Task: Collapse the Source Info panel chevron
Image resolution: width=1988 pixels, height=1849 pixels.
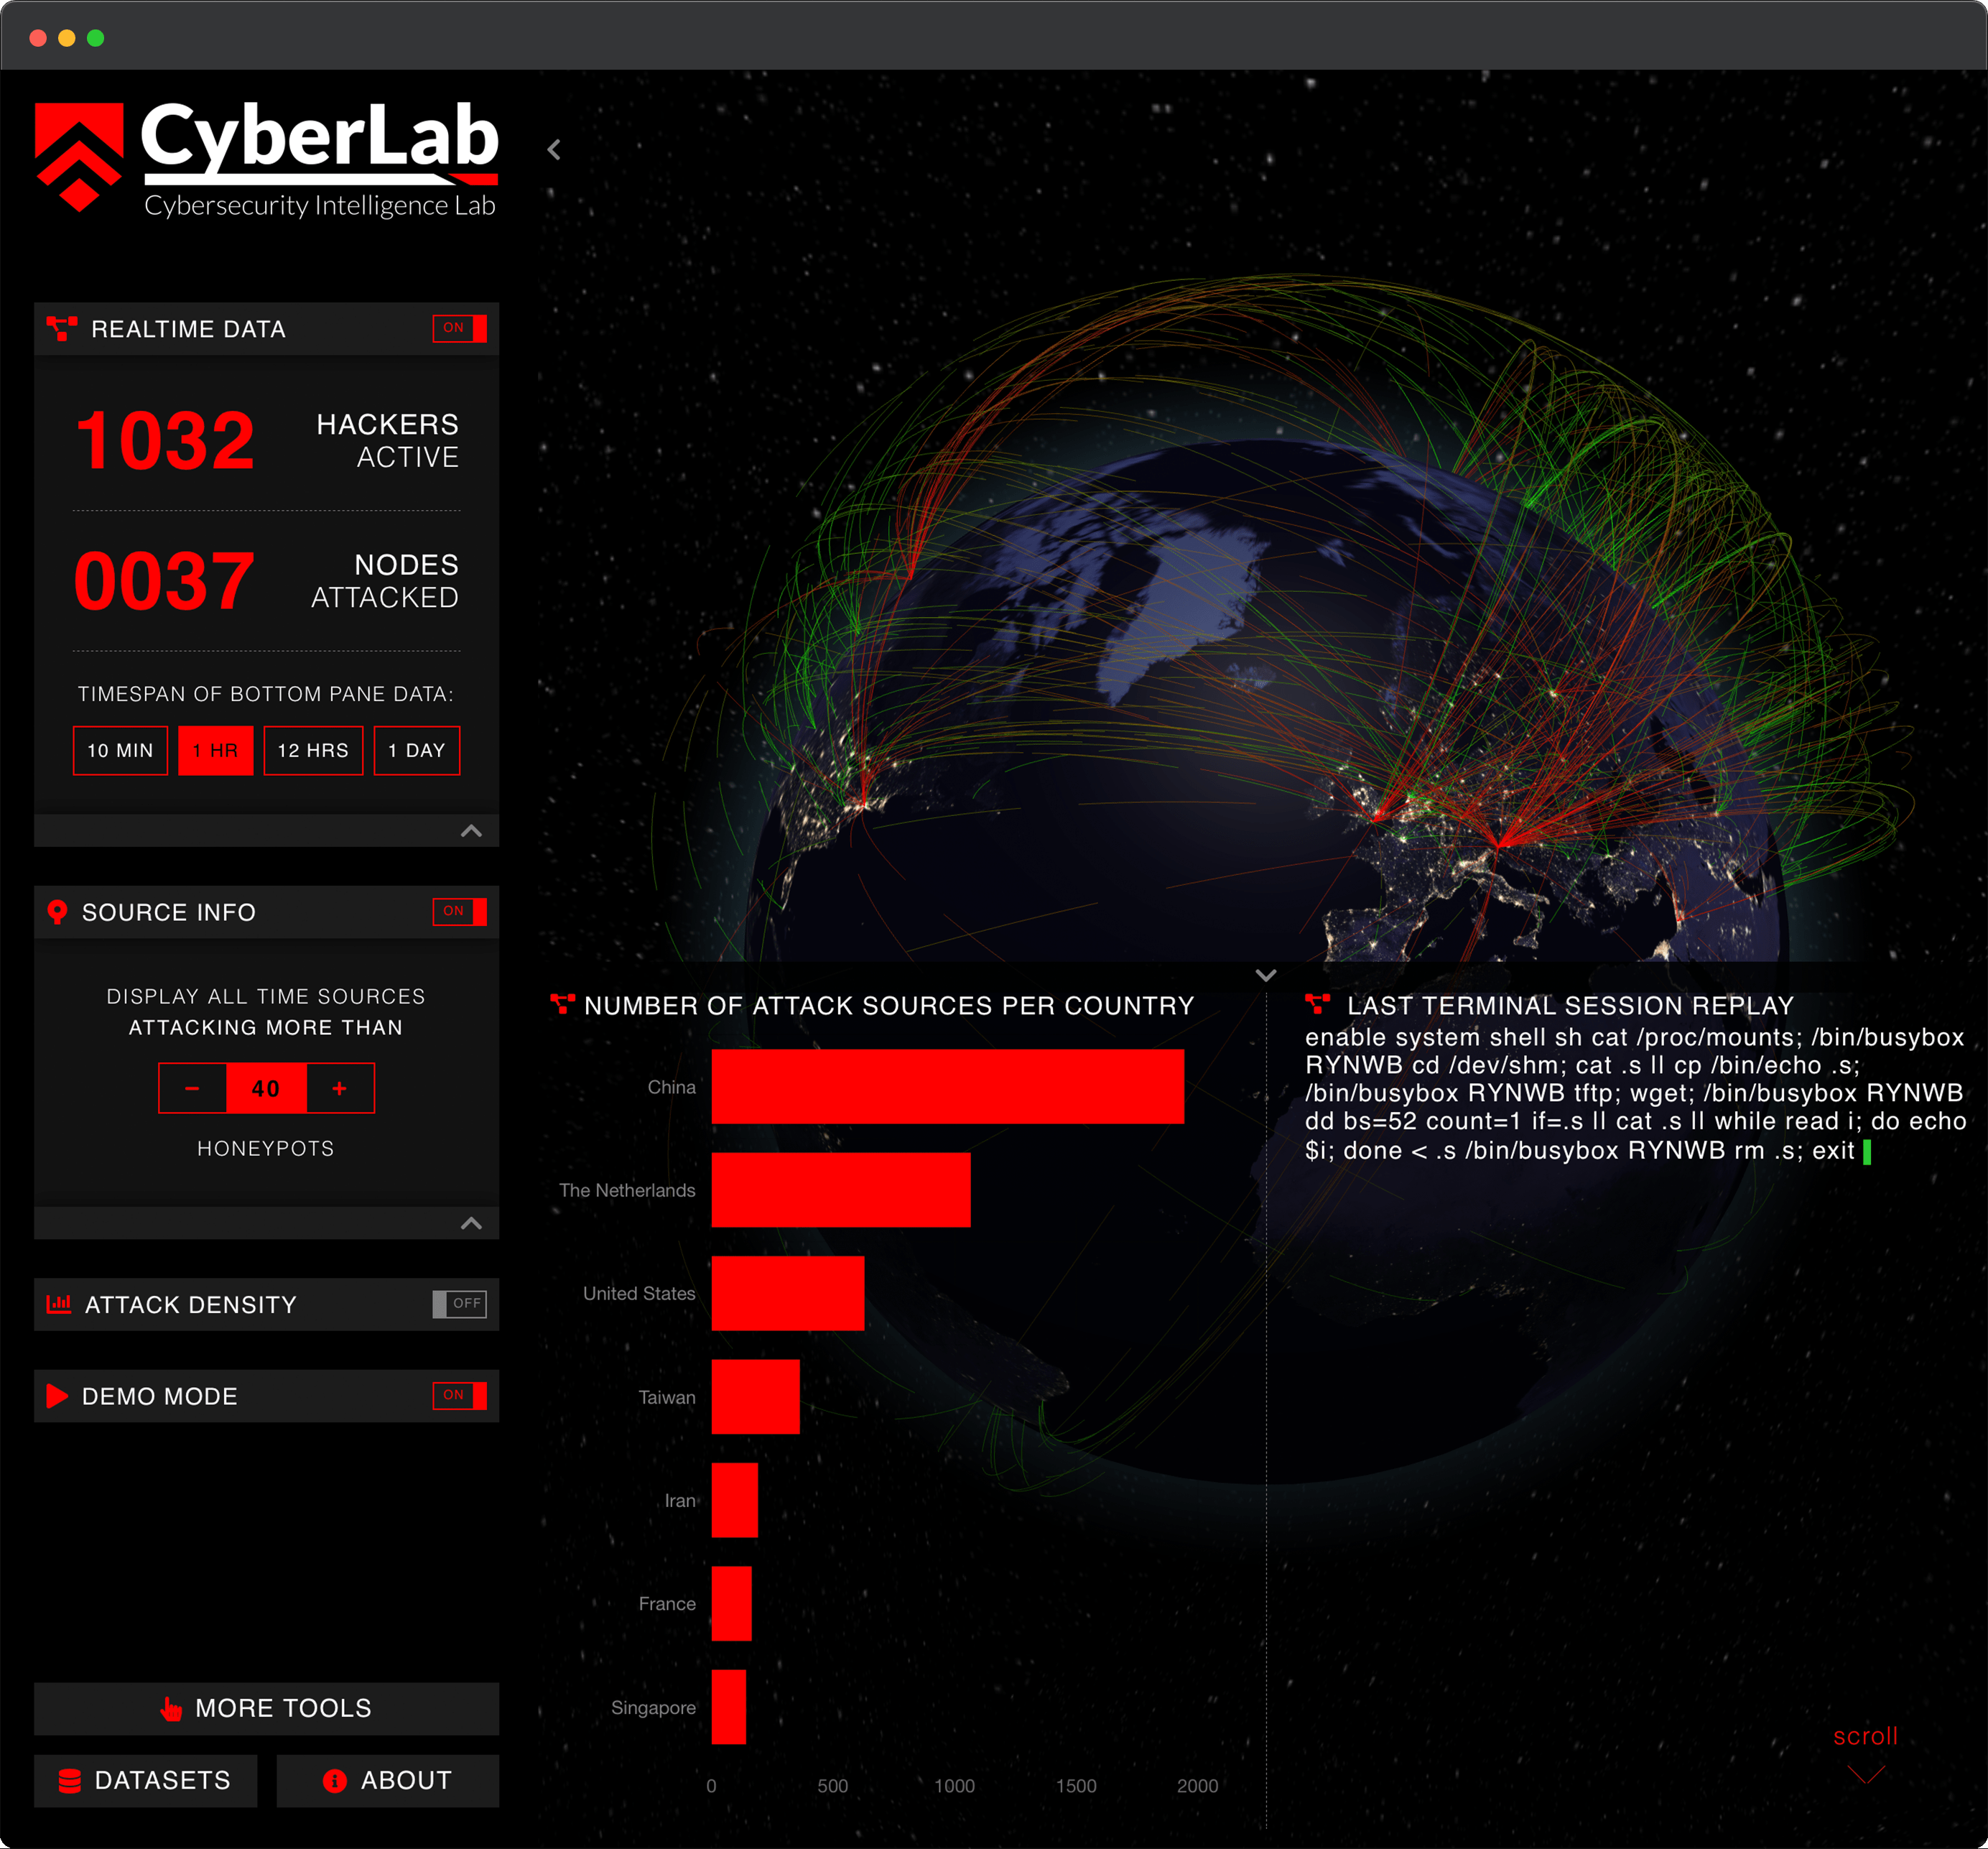Action: tap(471, 1224)
